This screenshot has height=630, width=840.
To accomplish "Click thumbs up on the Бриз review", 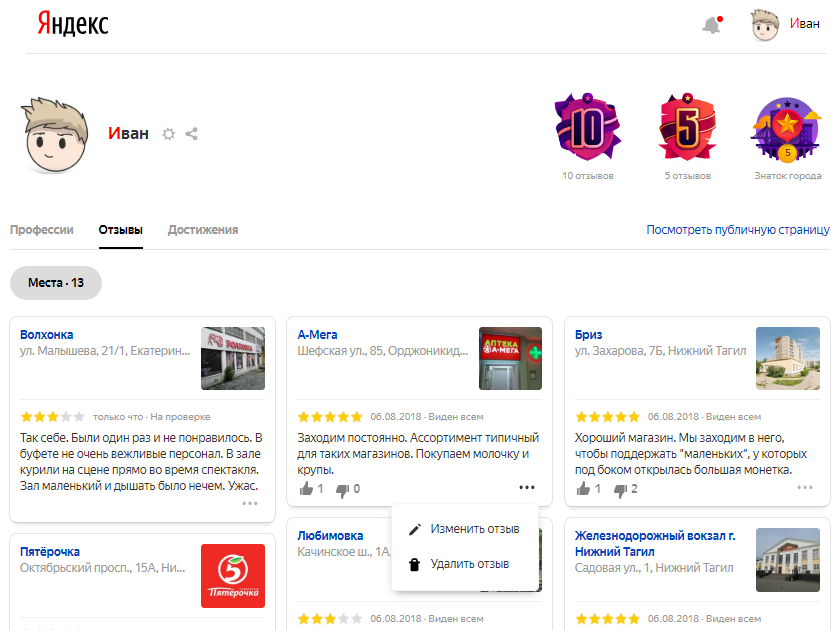I will pos(584,489).
